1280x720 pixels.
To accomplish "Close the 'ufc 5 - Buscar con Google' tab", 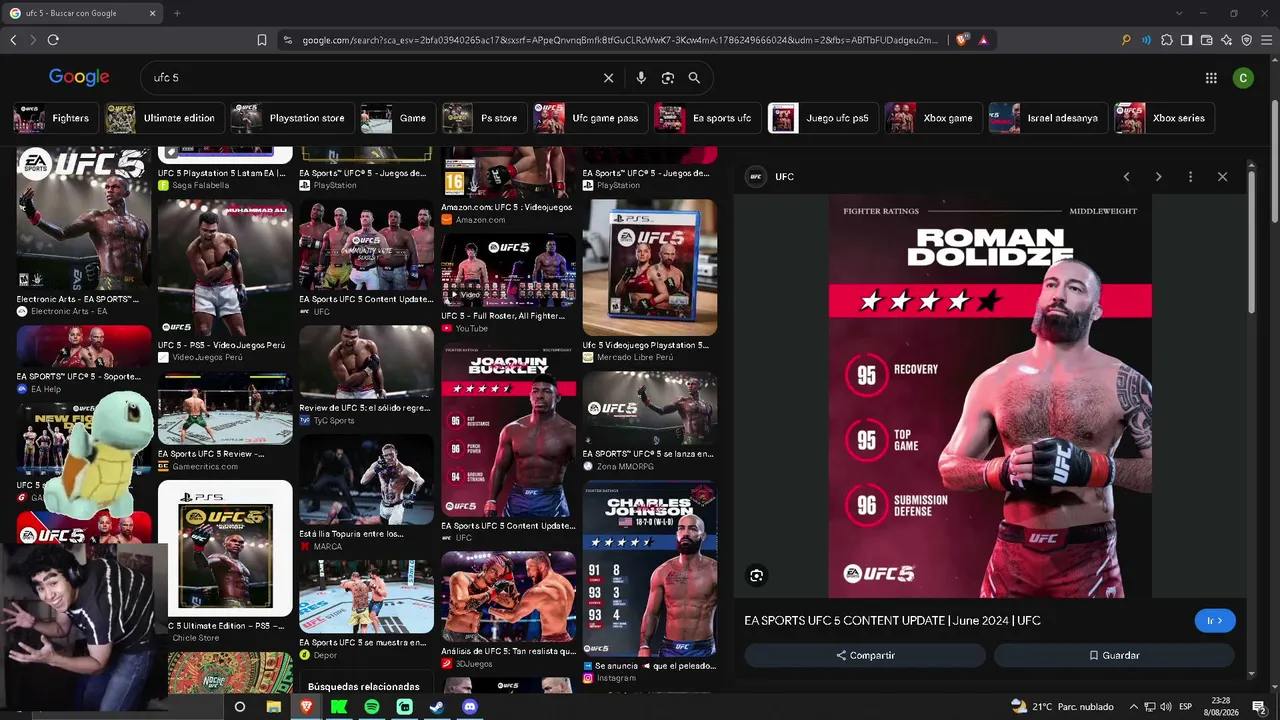I will [153, 13].
